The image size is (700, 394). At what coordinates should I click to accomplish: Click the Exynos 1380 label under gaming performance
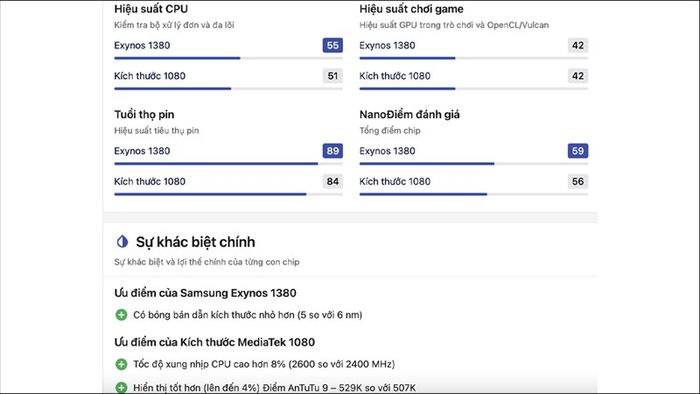click(x=387, y=45)
